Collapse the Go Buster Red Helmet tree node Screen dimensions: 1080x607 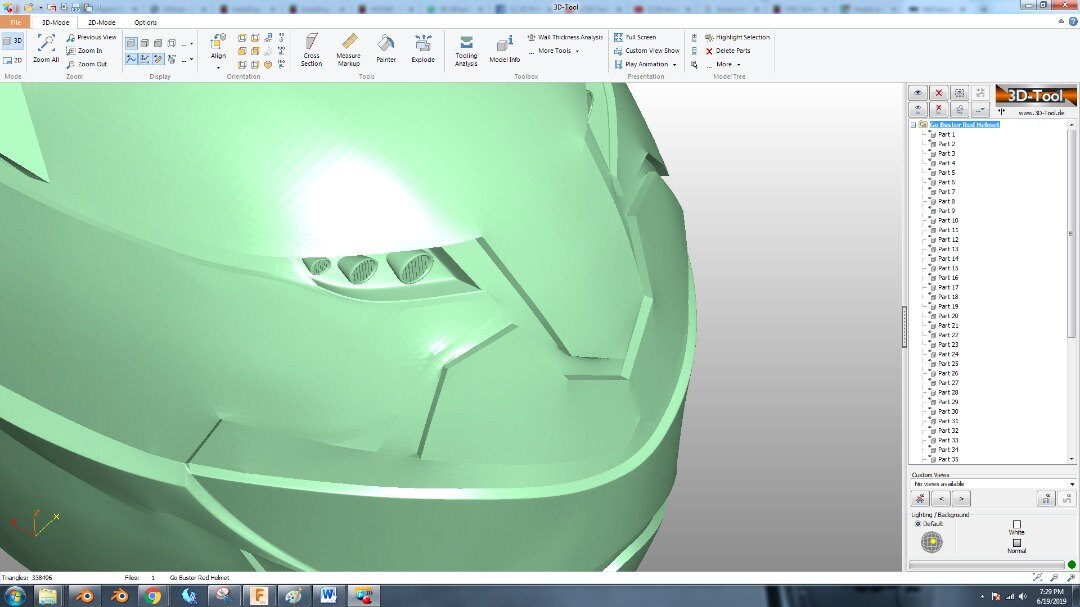tap(913, 125)
